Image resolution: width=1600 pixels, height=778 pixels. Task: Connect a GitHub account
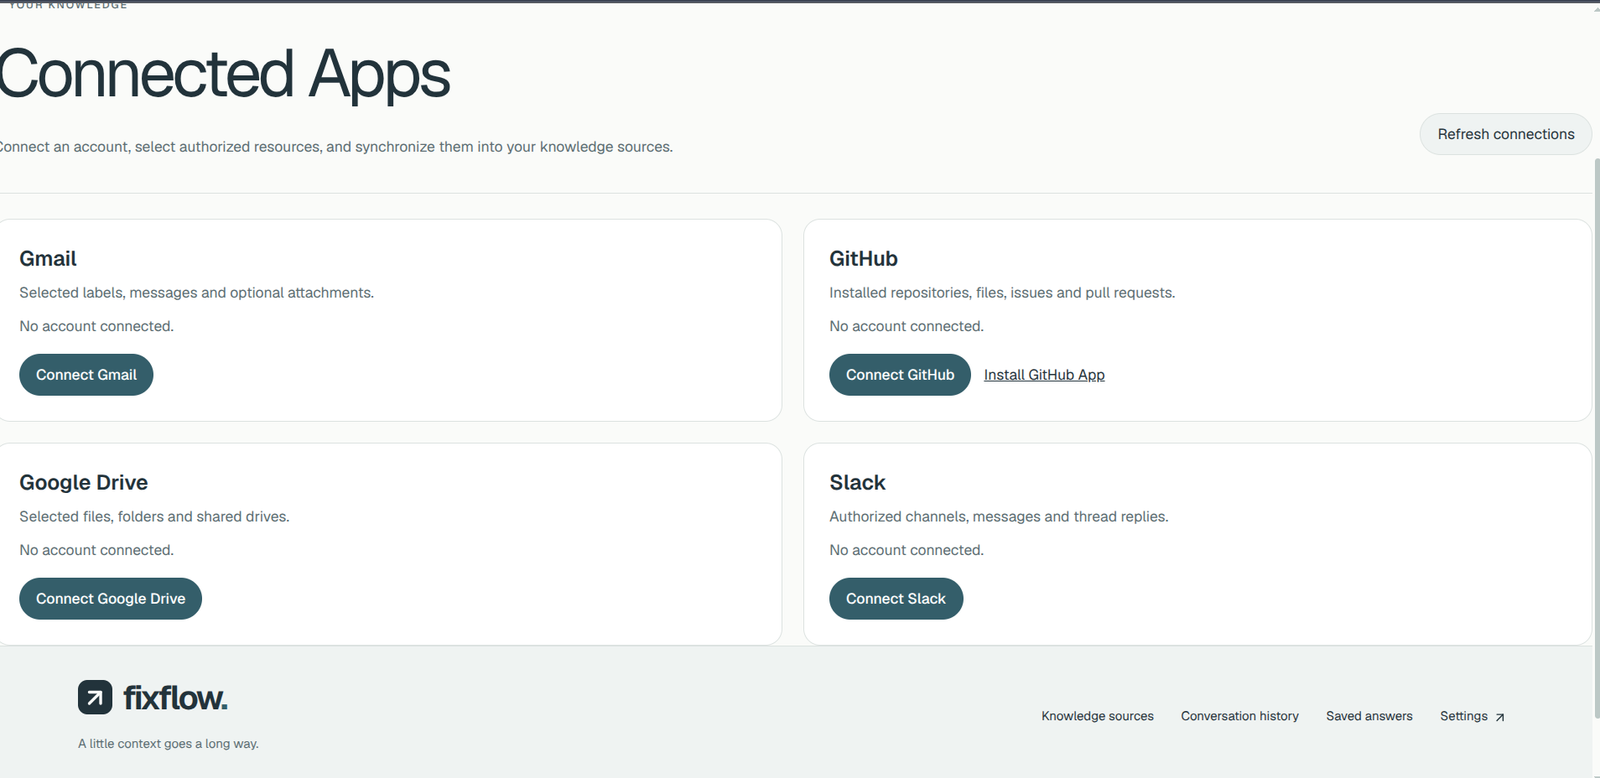click(900, 375)
